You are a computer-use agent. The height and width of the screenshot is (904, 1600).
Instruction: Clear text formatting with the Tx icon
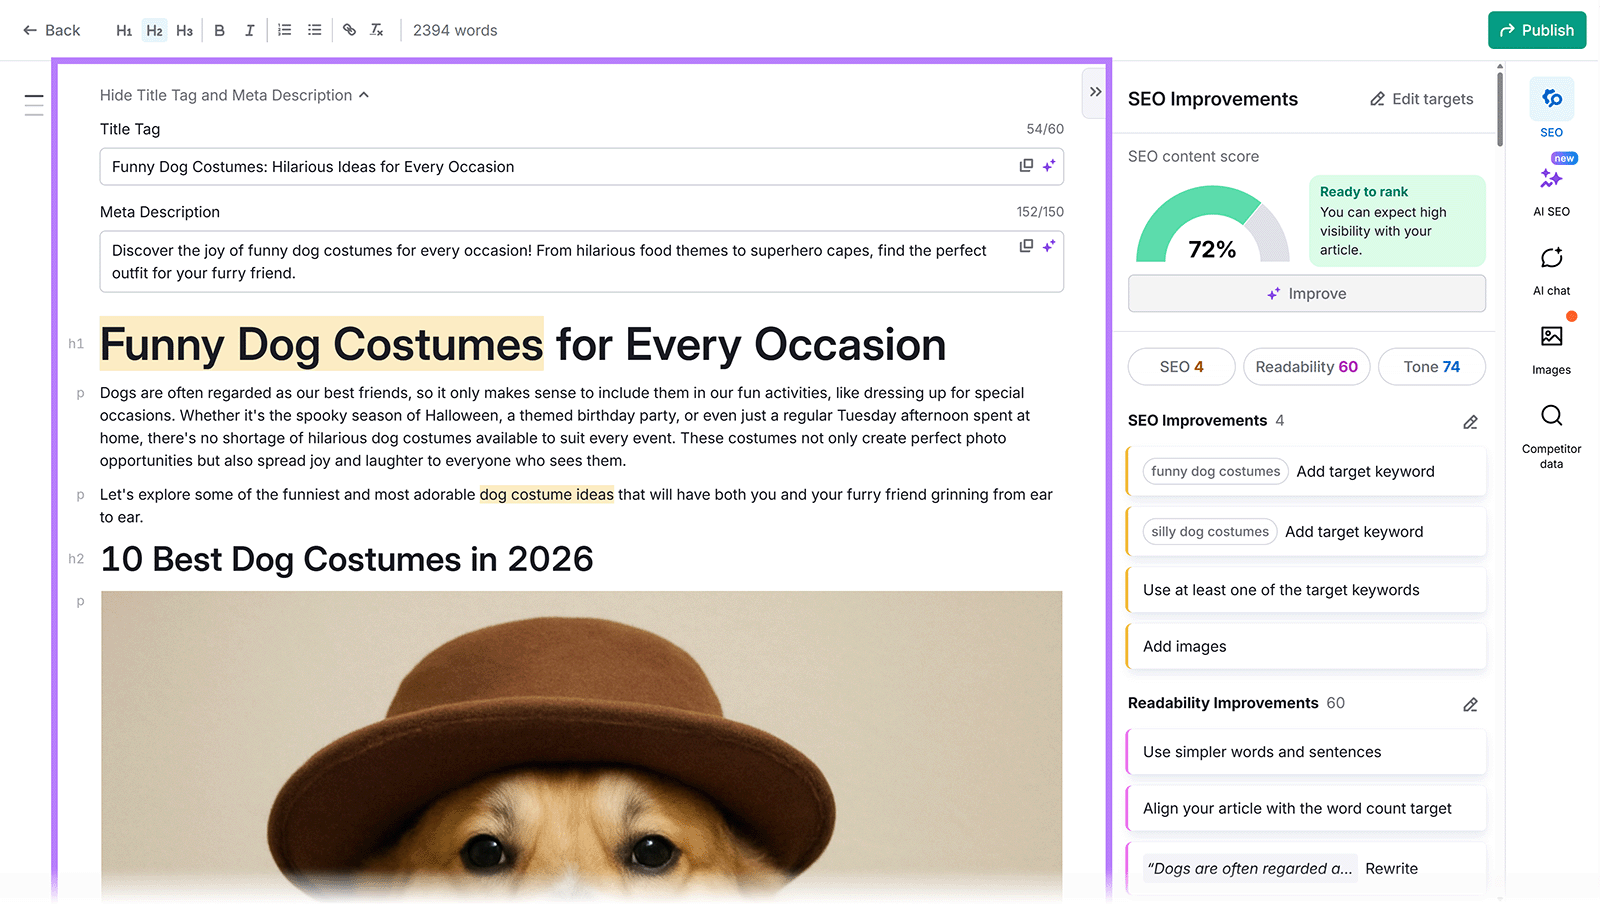pos(377,30)
